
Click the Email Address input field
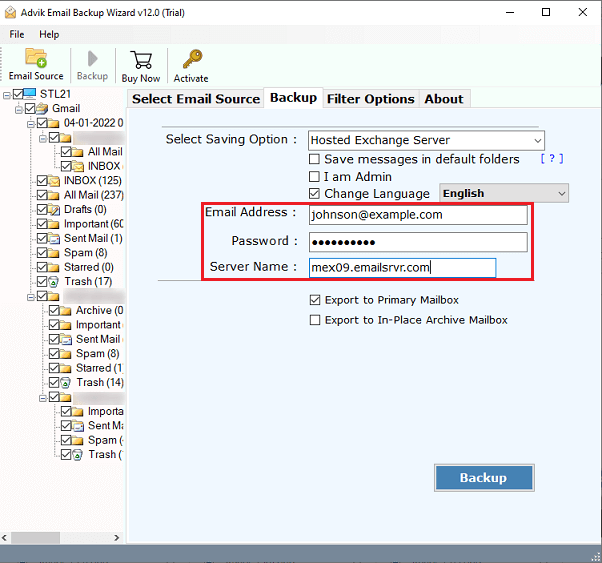[x=418, y=215]
